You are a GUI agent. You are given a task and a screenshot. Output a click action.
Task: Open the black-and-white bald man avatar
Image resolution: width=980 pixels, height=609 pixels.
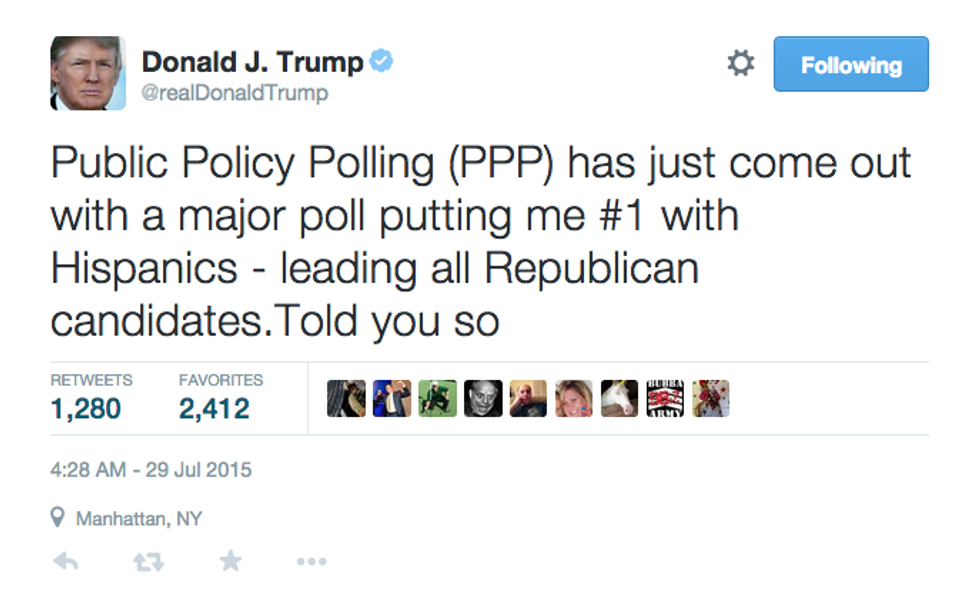(483, 398)
